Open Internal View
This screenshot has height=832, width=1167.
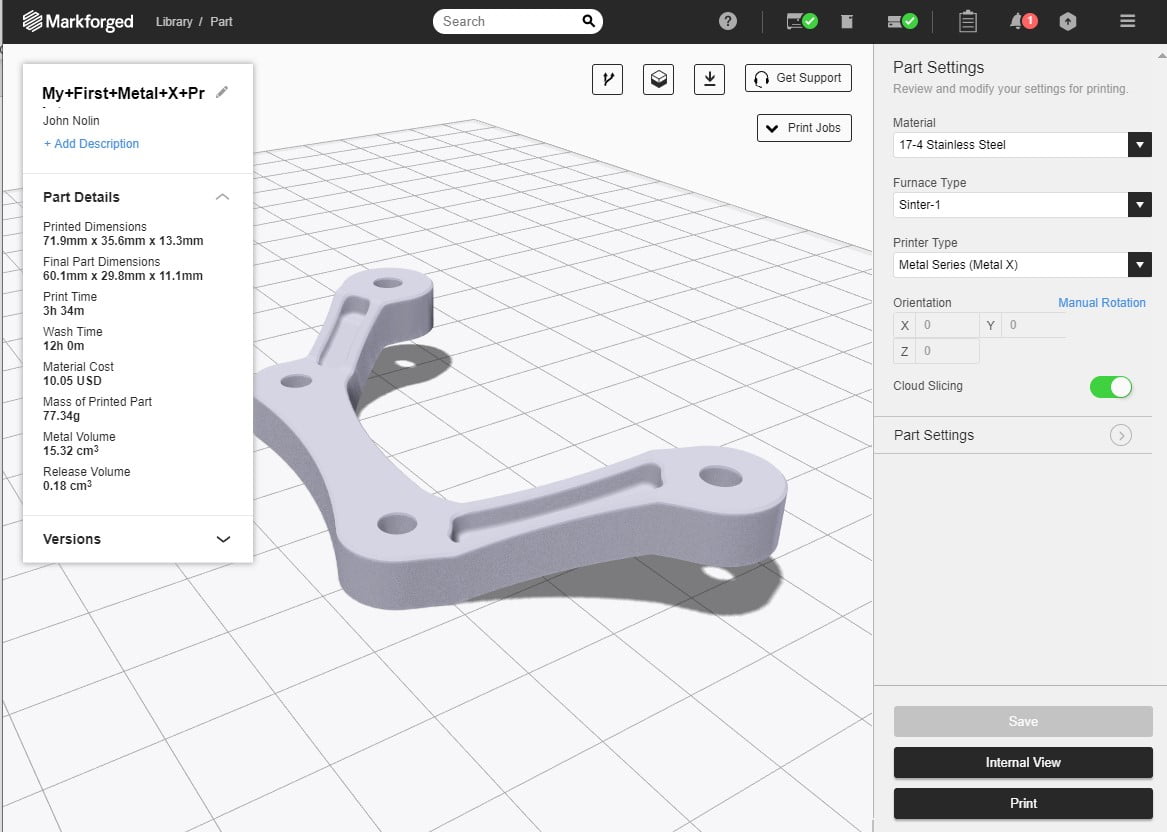click(x=1023, y=763)
